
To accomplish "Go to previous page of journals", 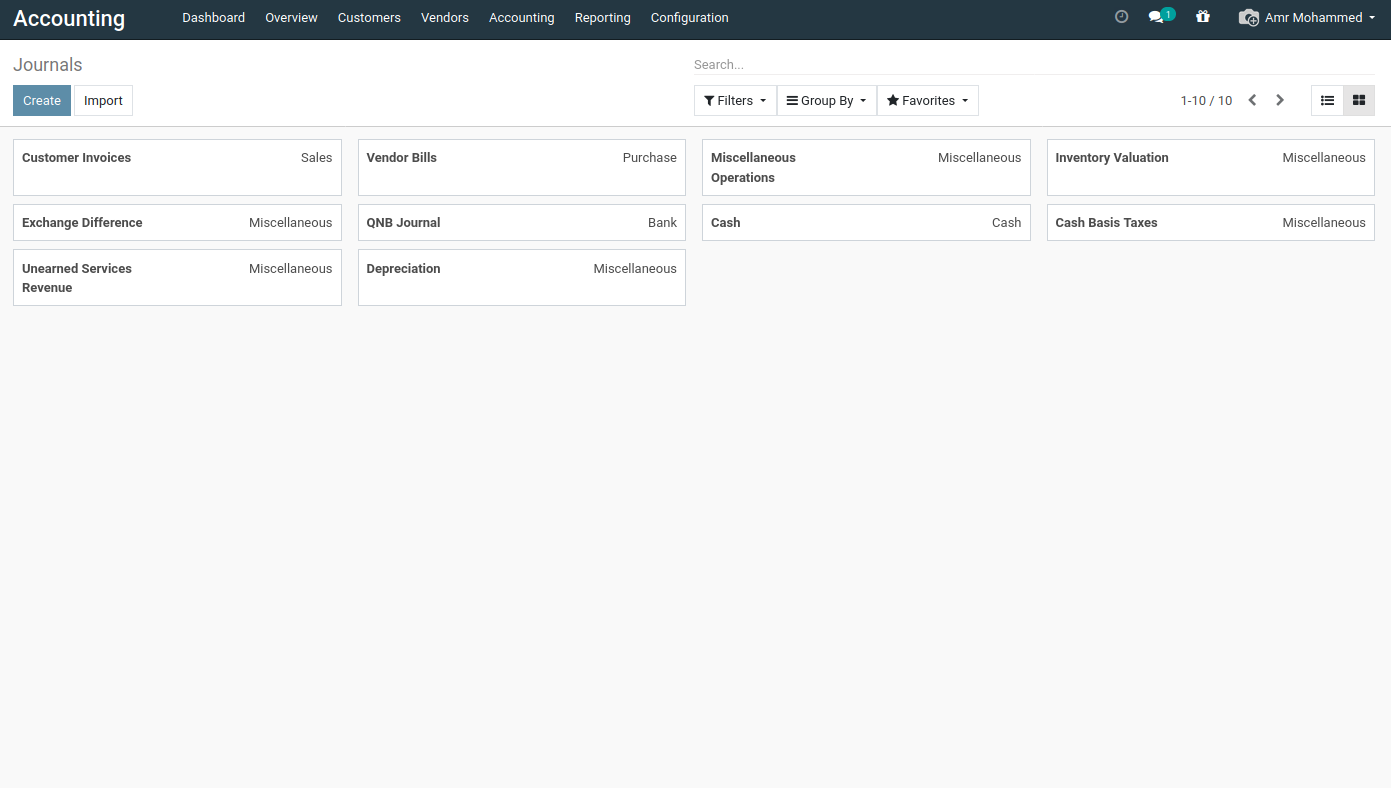I will (x=1252, y=101).
